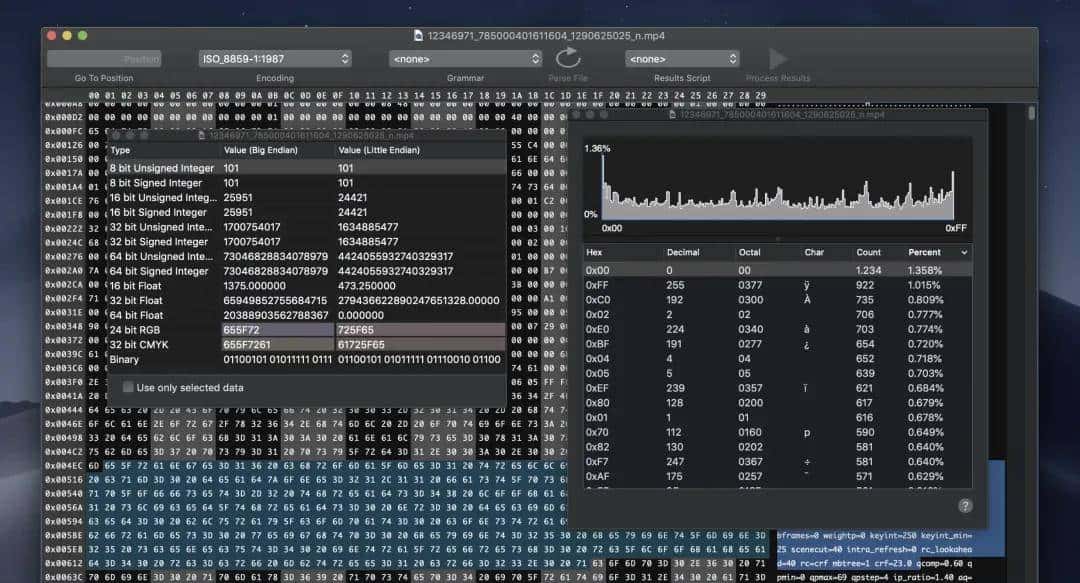Click the Decimal column header
The image size is (1080, 583).
[x=684, y=253]
